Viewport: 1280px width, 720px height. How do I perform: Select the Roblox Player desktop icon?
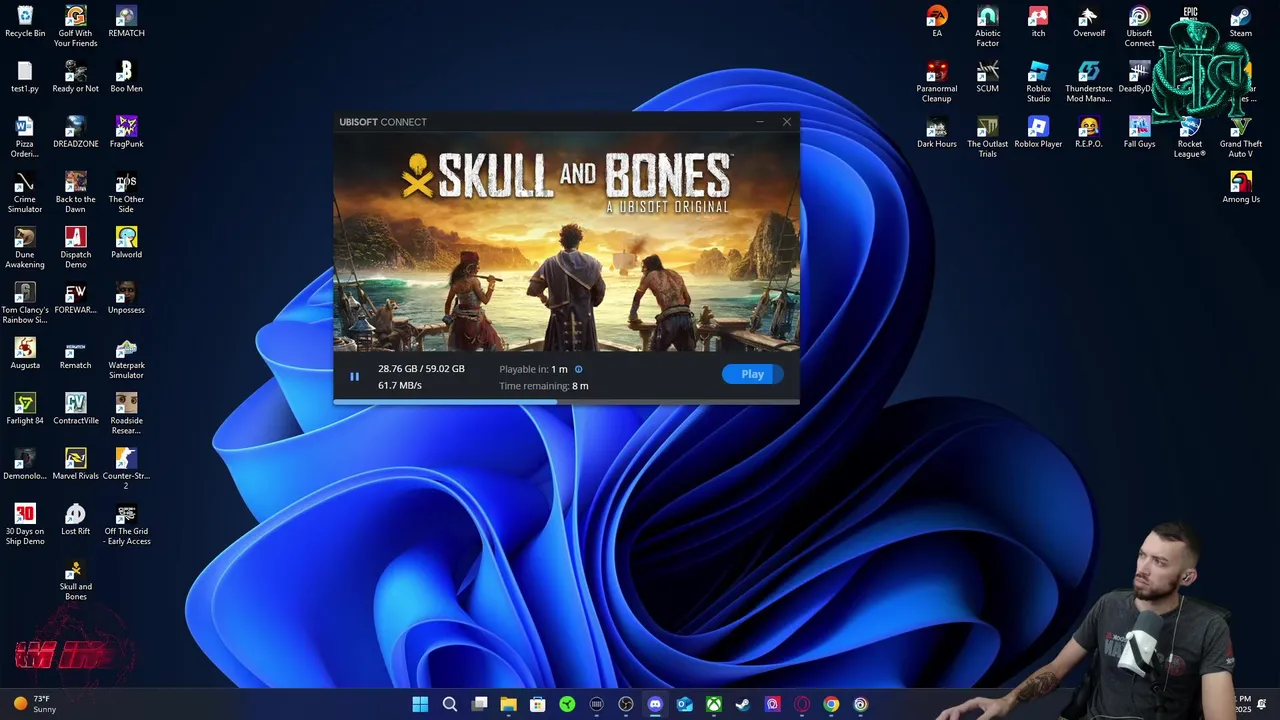(1038, 132)
